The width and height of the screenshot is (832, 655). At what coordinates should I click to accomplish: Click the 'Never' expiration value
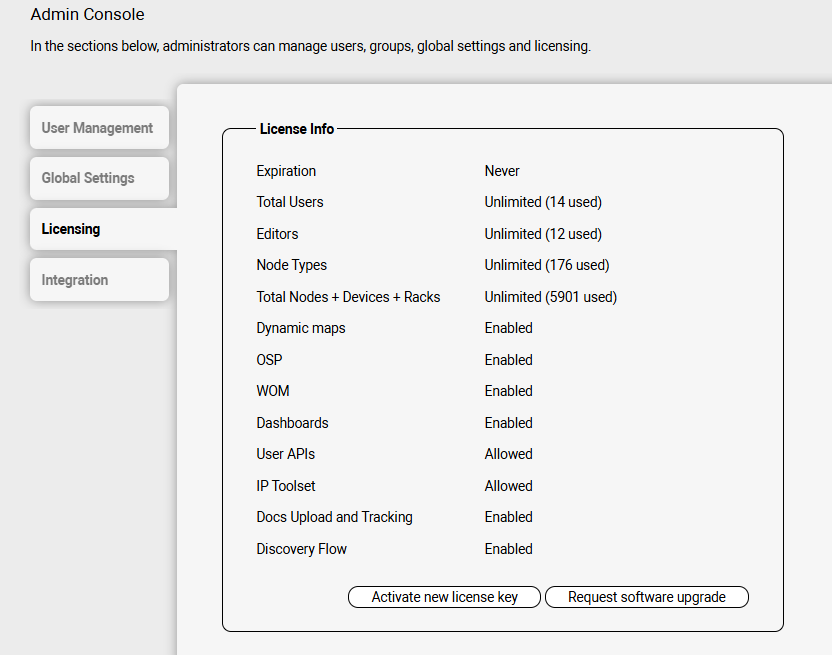(x=502, y=171)
